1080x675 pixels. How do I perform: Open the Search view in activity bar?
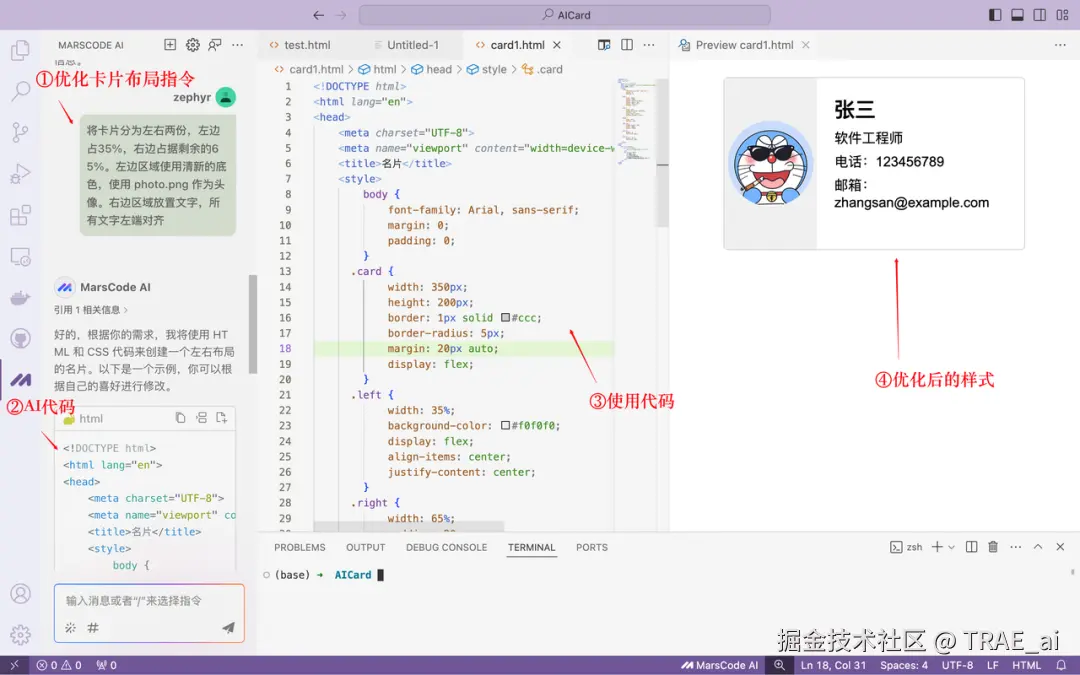pos(21,90)
